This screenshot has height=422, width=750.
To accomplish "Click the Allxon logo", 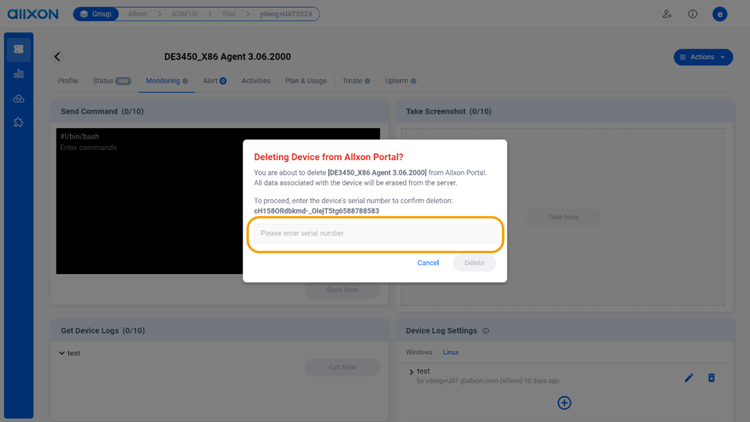I will coord(33,14).
